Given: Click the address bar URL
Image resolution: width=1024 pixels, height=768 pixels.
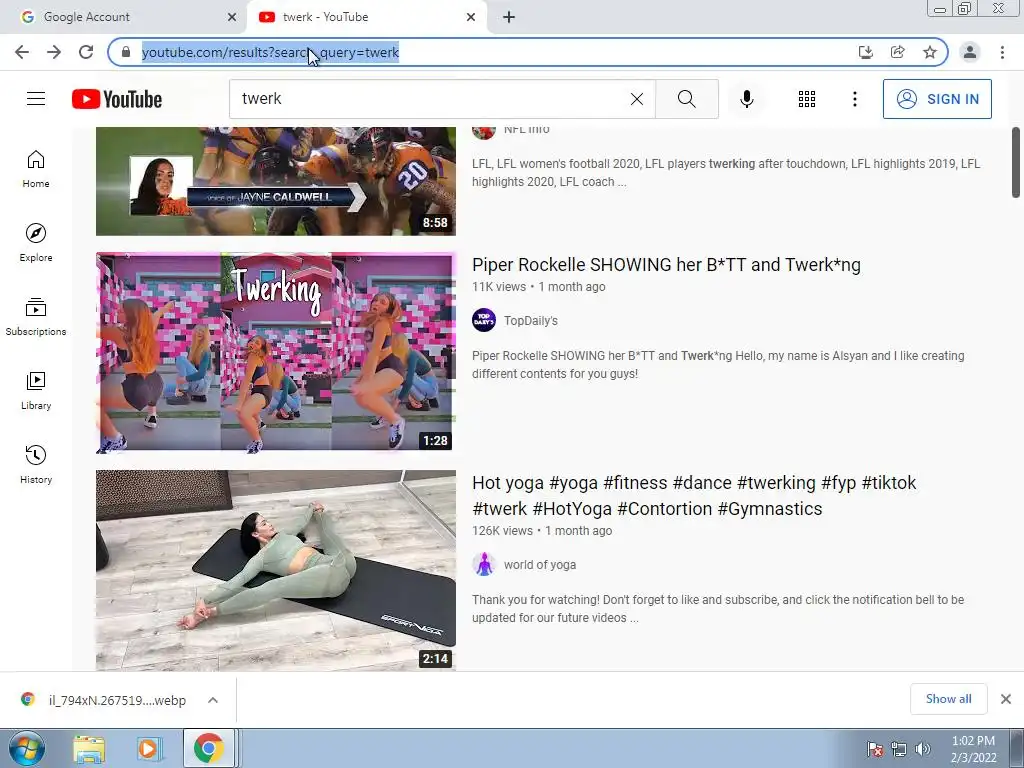Looking at the screenshot, I should (270, 52).
